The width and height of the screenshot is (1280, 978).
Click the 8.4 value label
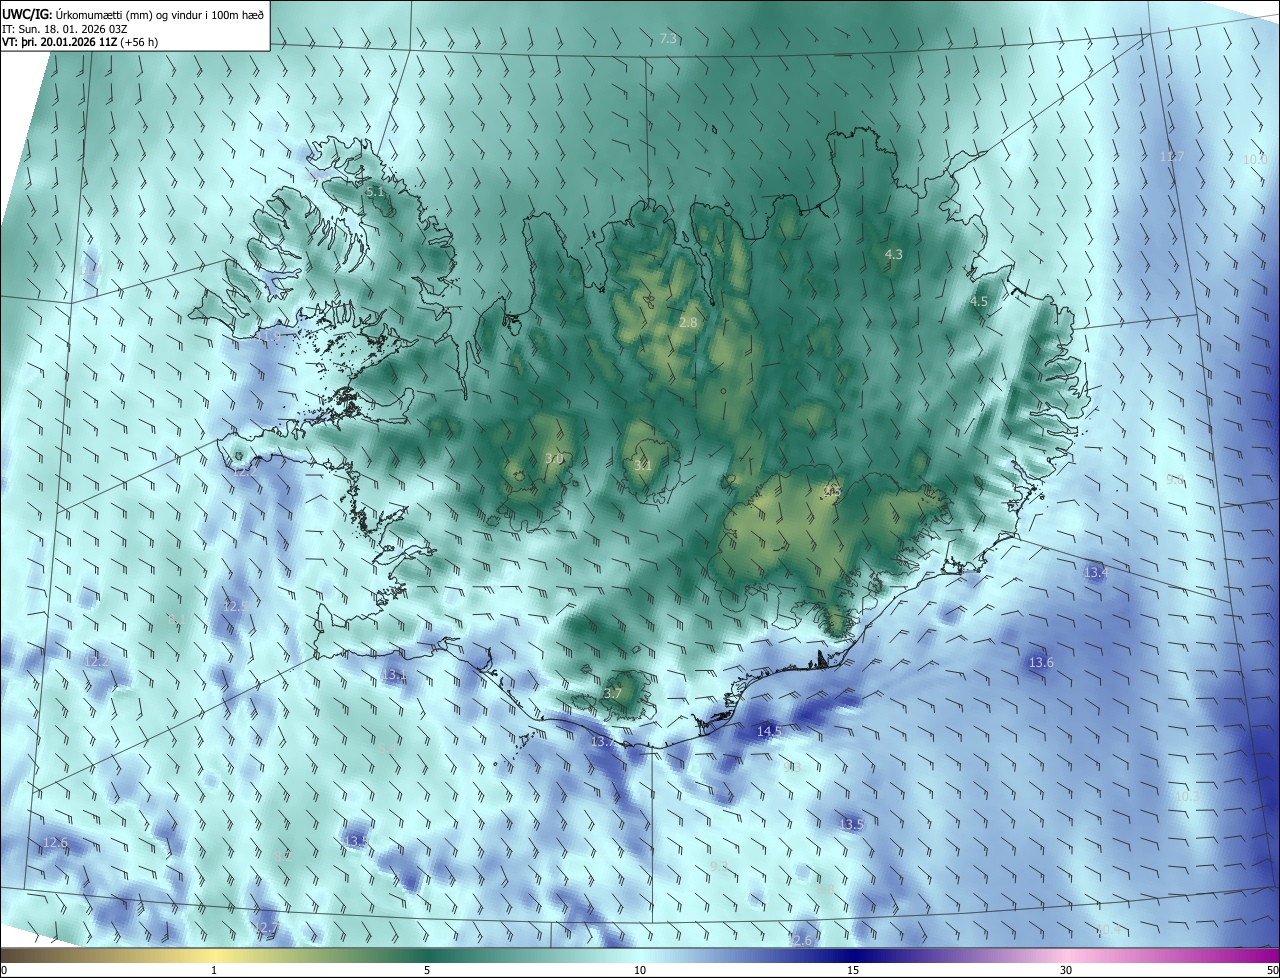388,747
